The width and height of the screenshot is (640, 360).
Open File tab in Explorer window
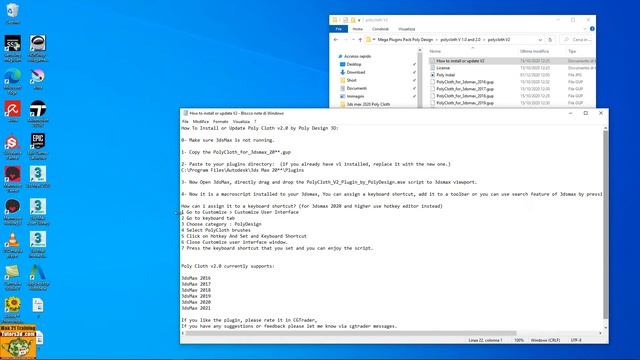339,29
